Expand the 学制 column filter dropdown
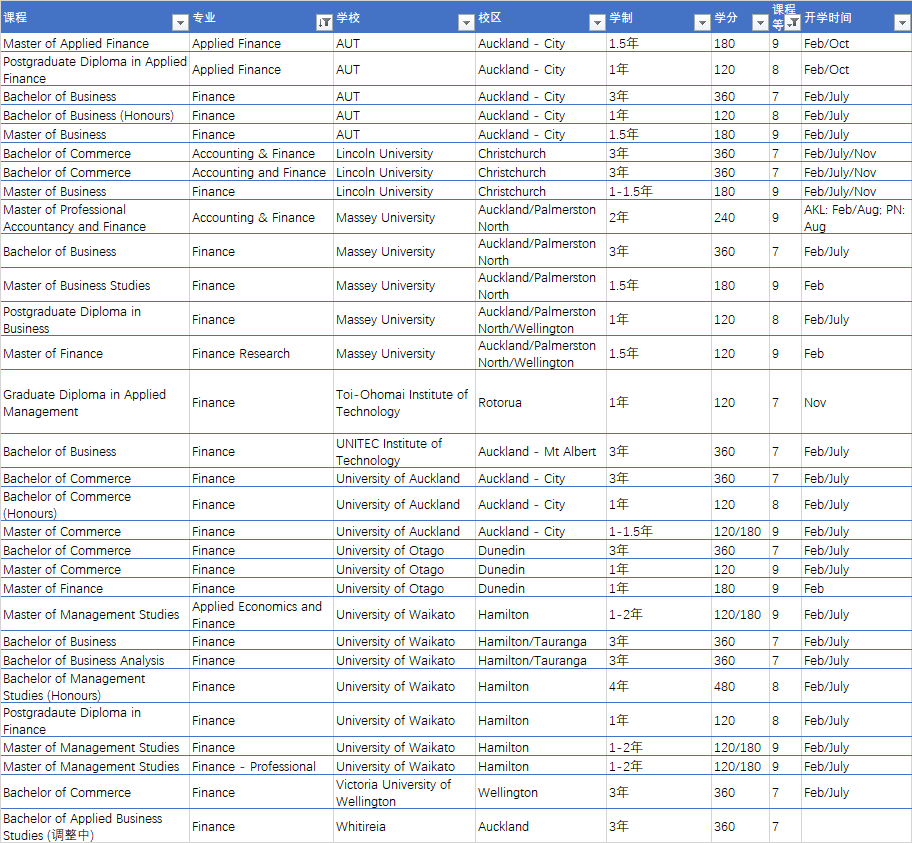The height and width of the screenshot is (843, 912). tap(702, 23)
